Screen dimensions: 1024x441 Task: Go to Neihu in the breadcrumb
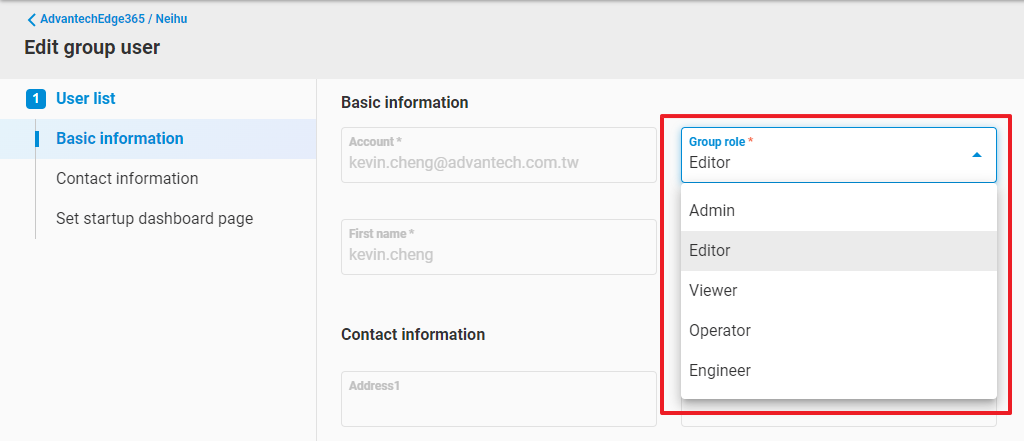pos(168,19)
